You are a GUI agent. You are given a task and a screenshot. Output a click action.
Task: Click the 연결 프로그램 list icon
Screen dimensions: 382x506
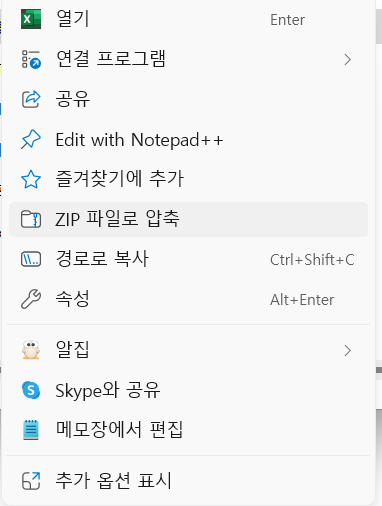31,59
